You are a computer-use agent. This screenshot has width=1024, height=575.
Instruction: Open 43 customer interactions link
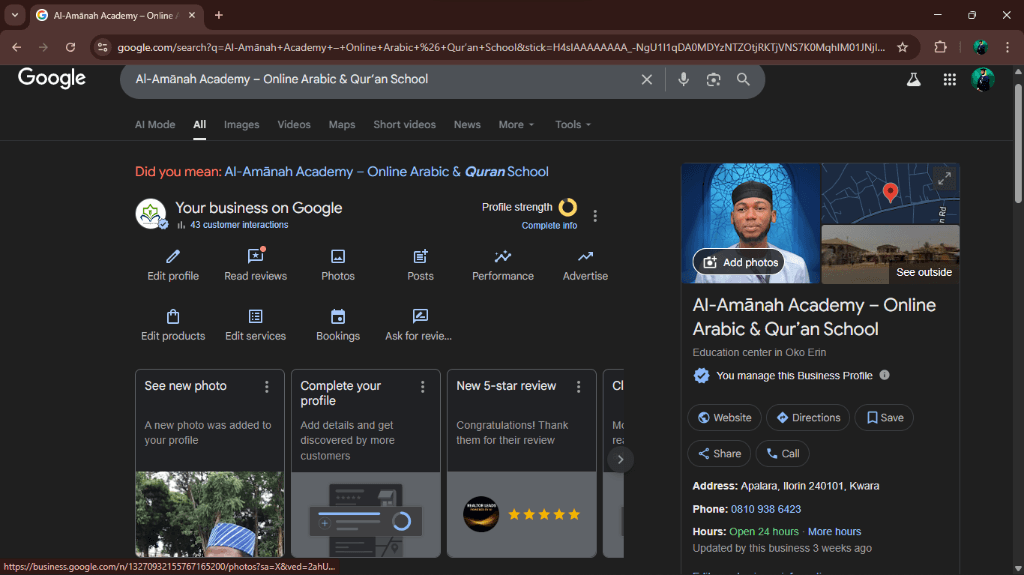239,225
